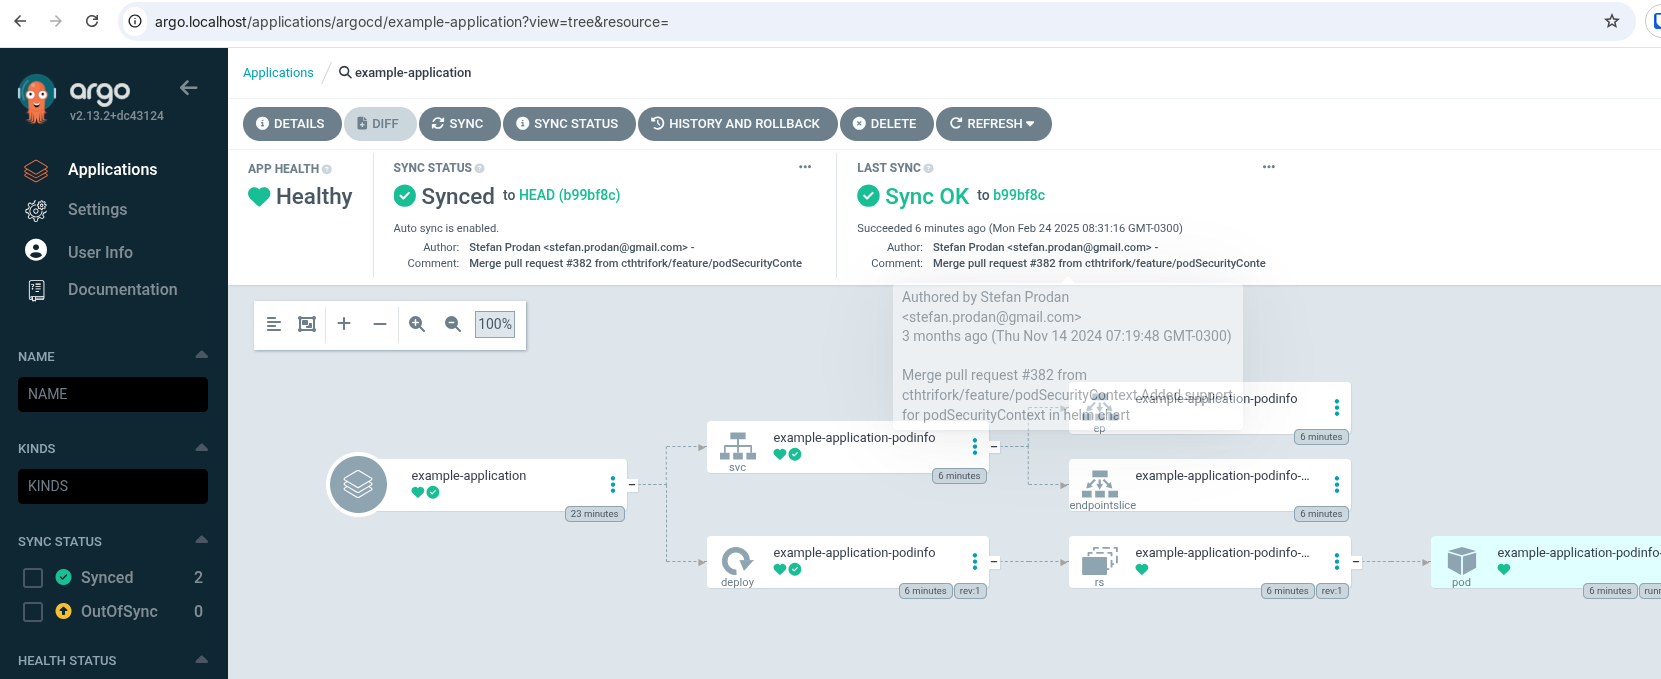This screenshot has height=679, width=1661.
Task: Click the plus icon to expand all nodes
Action: [x=344, y=324]
